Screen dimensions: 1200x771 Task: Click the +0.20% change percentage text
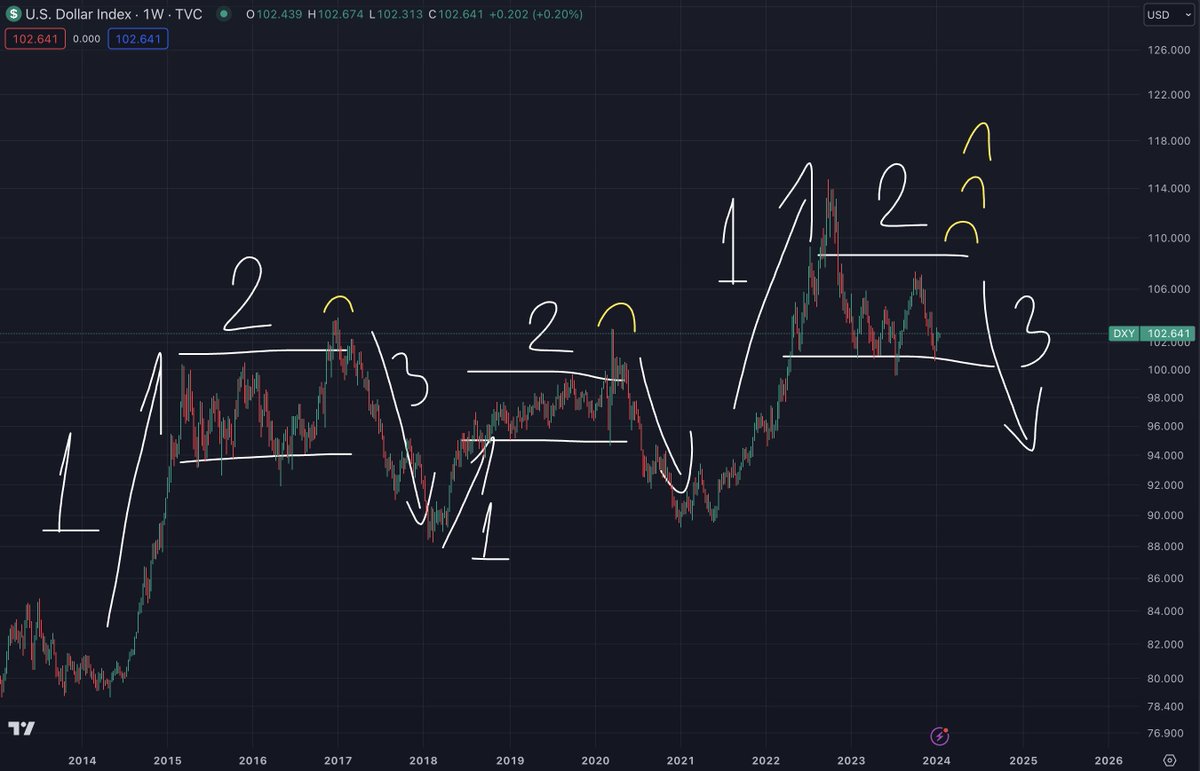[x=557, y=15]
